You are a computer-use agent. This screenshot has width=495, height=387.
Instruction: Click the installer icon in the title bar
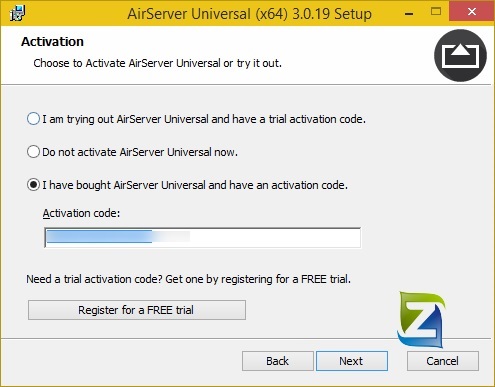pyautogui.click(x=17, y=13)
